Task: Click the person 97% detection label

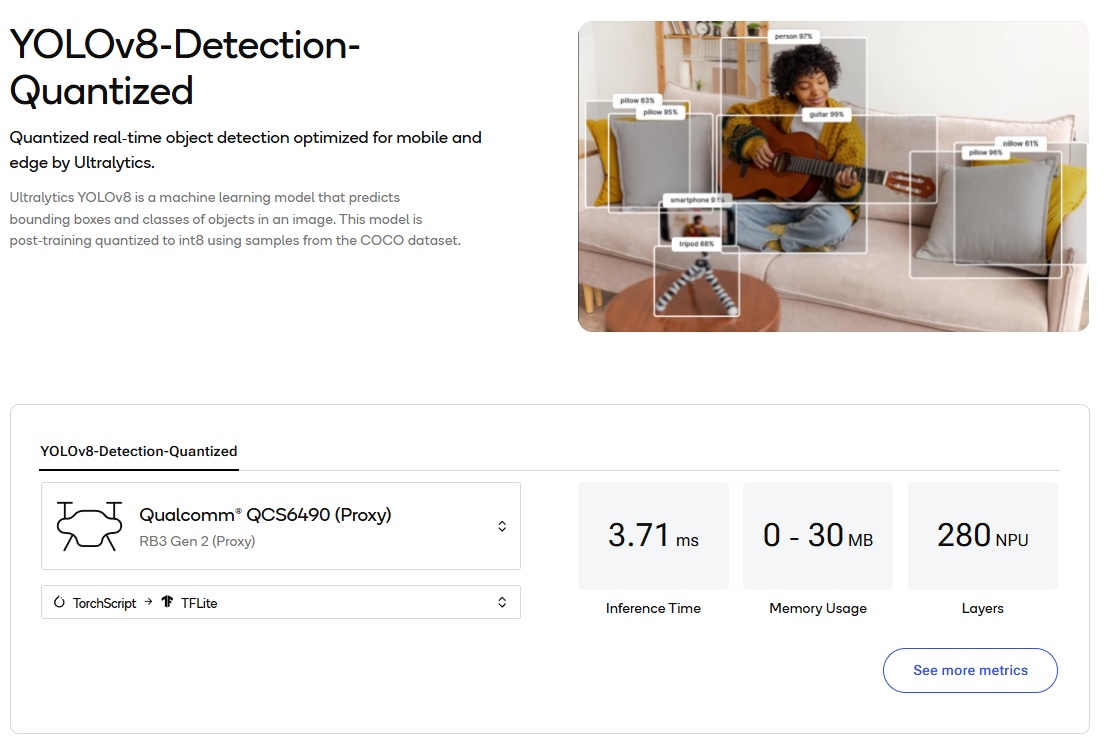Action: (x=796, y=36)
